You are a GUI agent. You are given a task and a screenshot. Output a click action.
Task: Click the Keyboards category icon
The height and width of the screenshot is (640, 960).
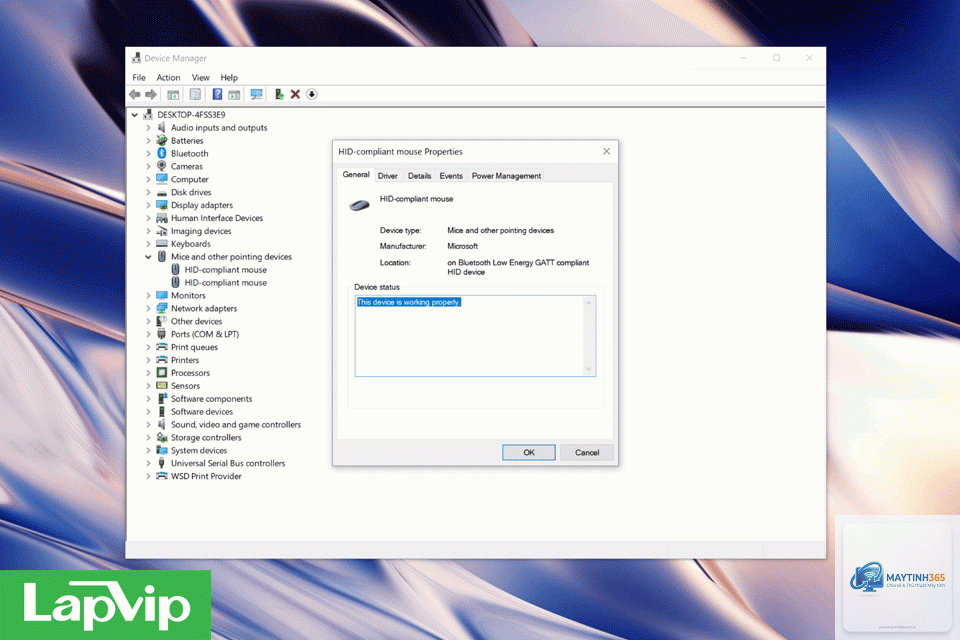(162, 244)
